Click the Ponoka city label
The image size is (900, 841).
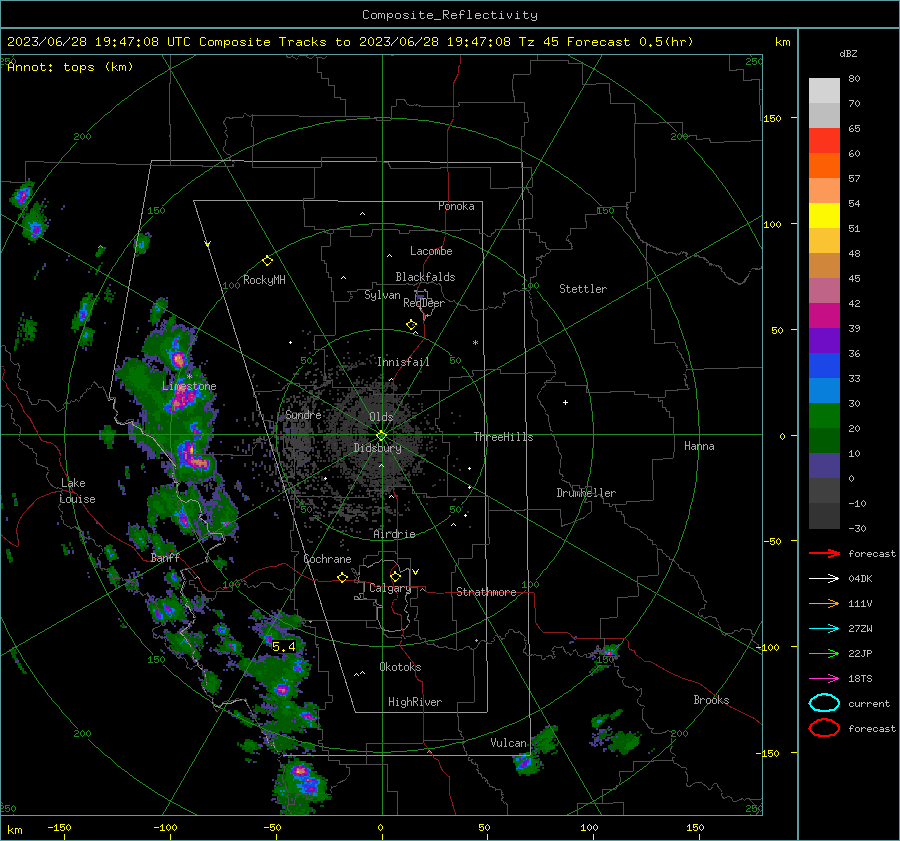click(x=456, y=206)
